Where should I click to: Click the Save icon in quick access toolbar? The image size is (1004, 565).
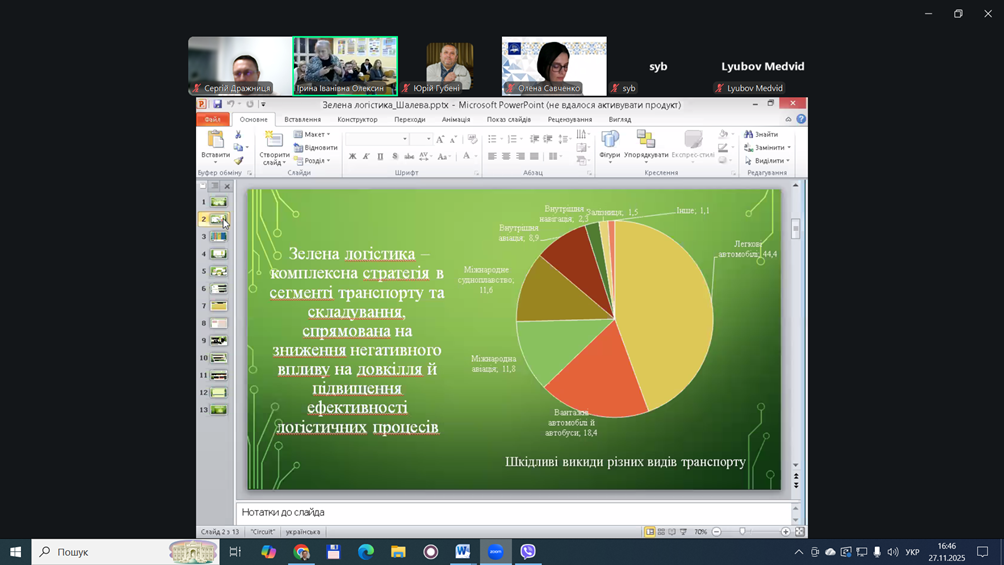point(217,104)
